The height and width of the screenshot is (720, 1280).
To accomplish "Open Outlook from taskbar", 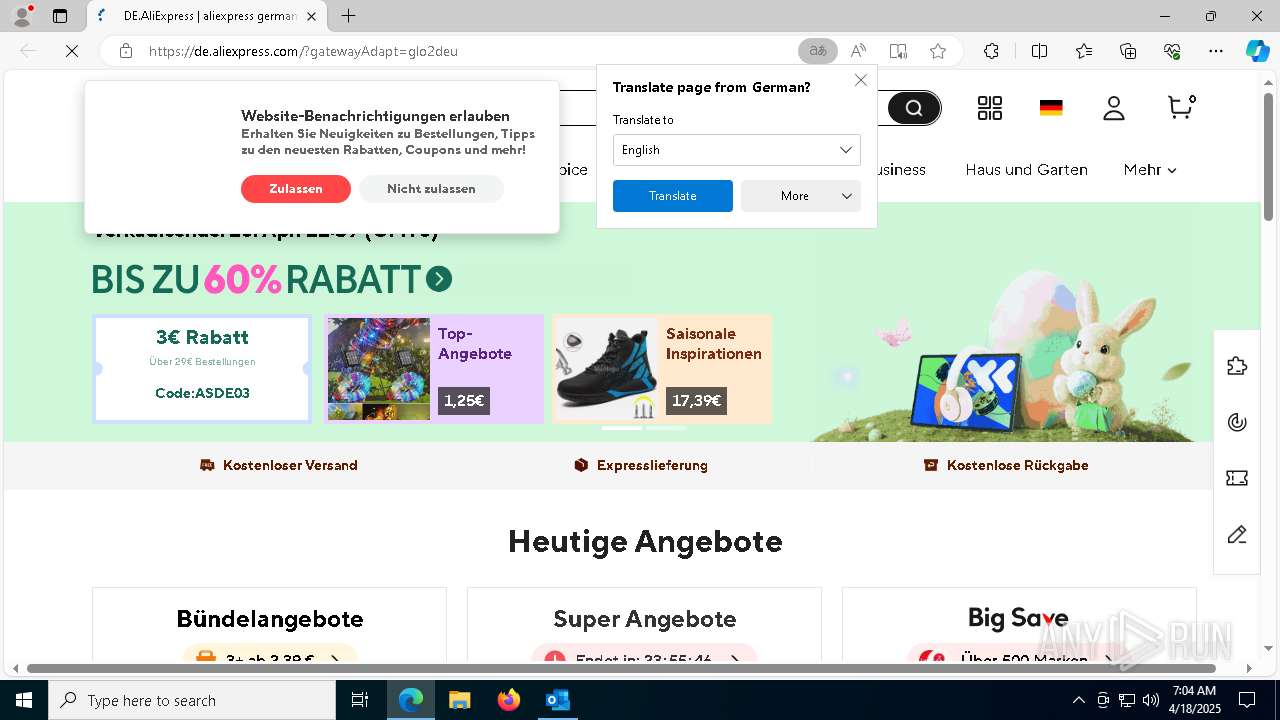I will pyautogui.click(x=557, y=700).
